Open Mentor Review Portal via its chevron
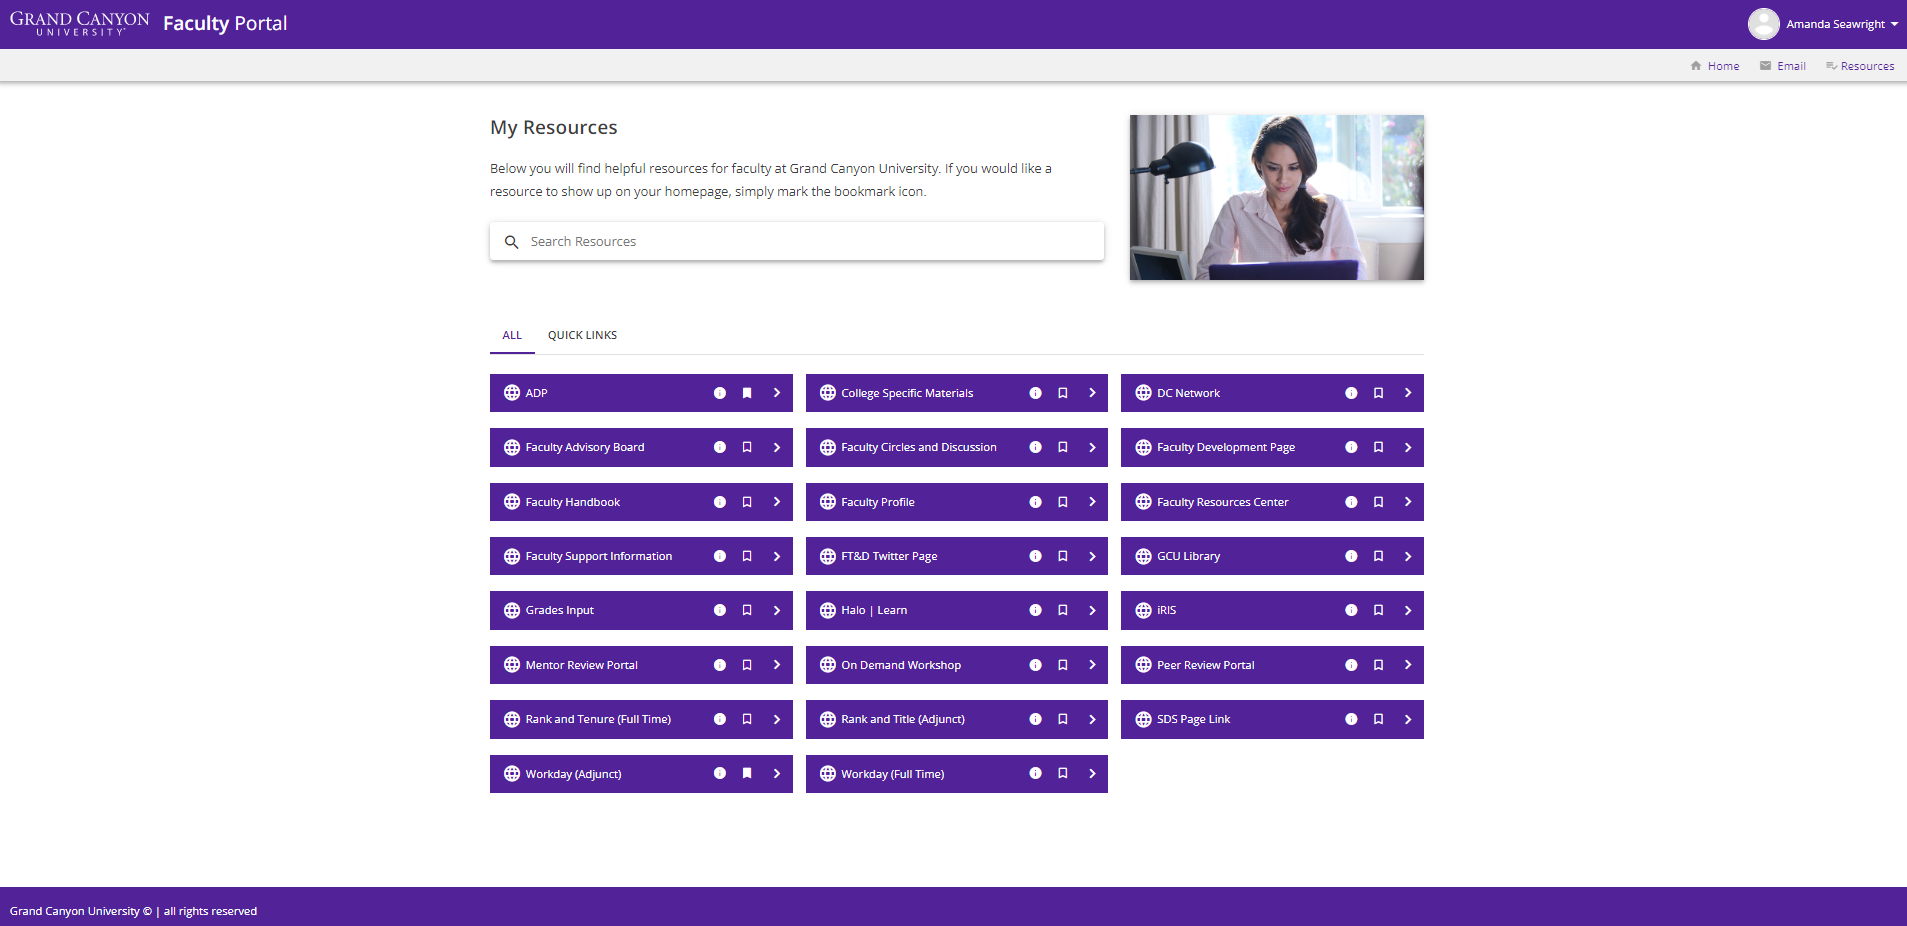 [x=777, y=665]
